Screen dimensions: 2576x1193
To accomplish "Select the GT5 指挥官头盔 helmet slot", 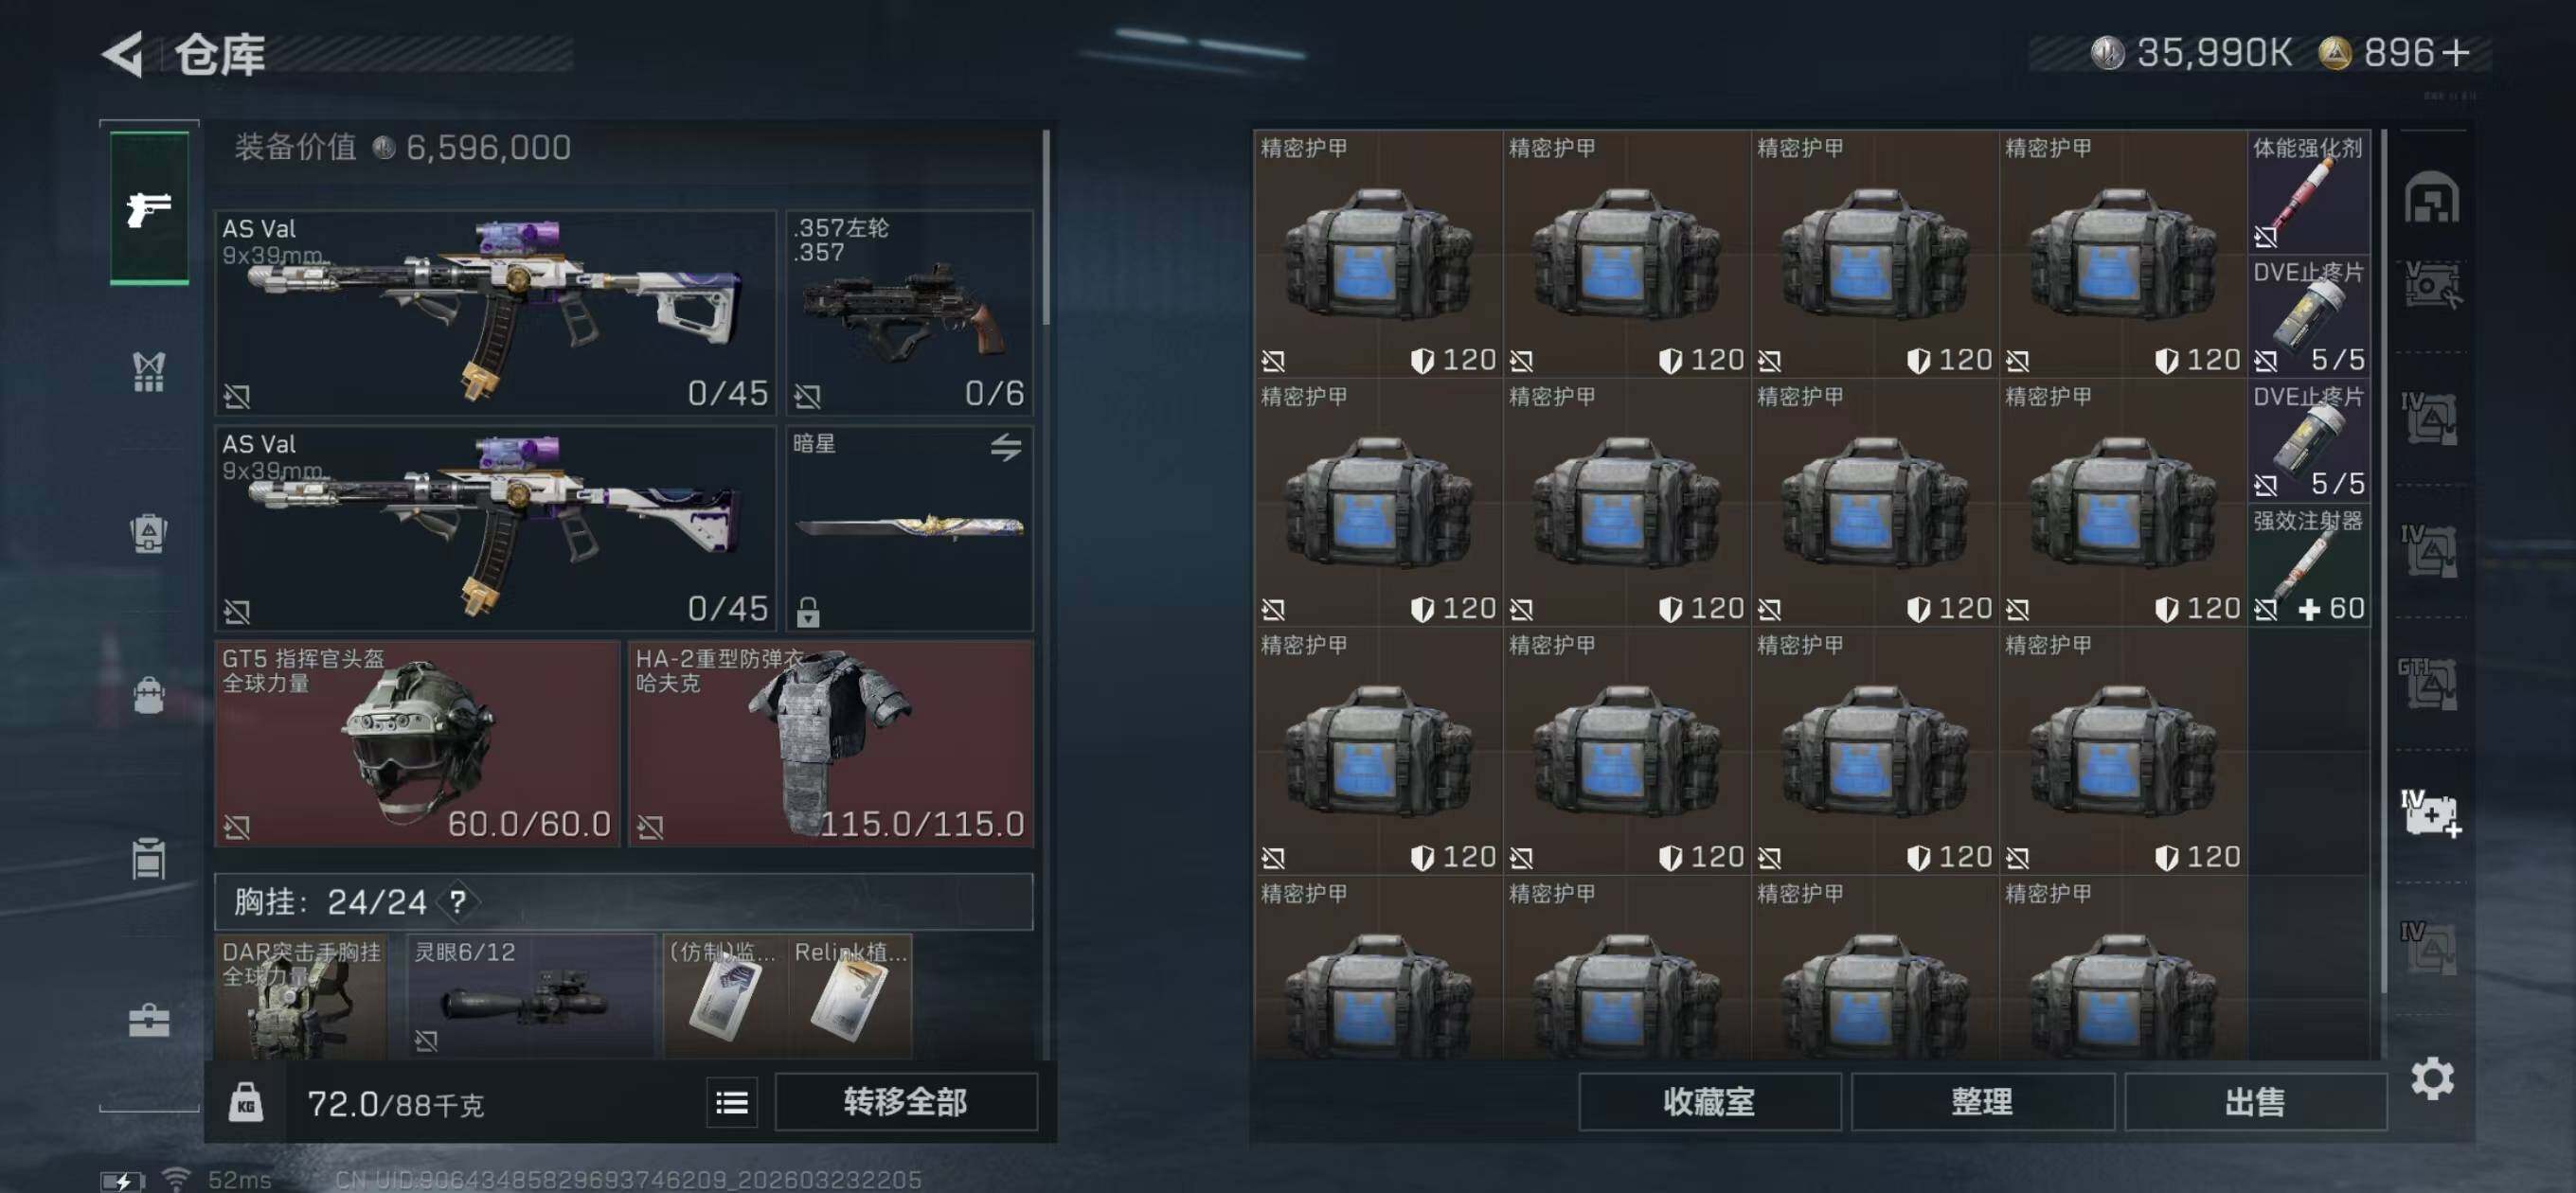I will (x=418, y=744).
